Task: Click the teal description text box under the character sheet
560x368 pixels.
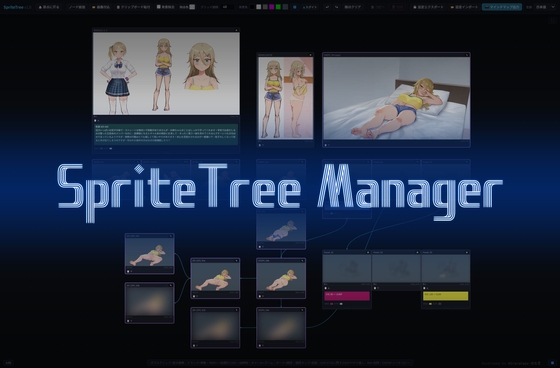Action: pos(166,134)
